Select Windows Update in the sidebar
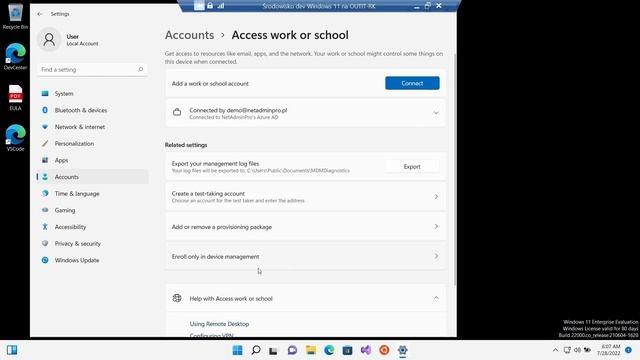 coord(93,260)
